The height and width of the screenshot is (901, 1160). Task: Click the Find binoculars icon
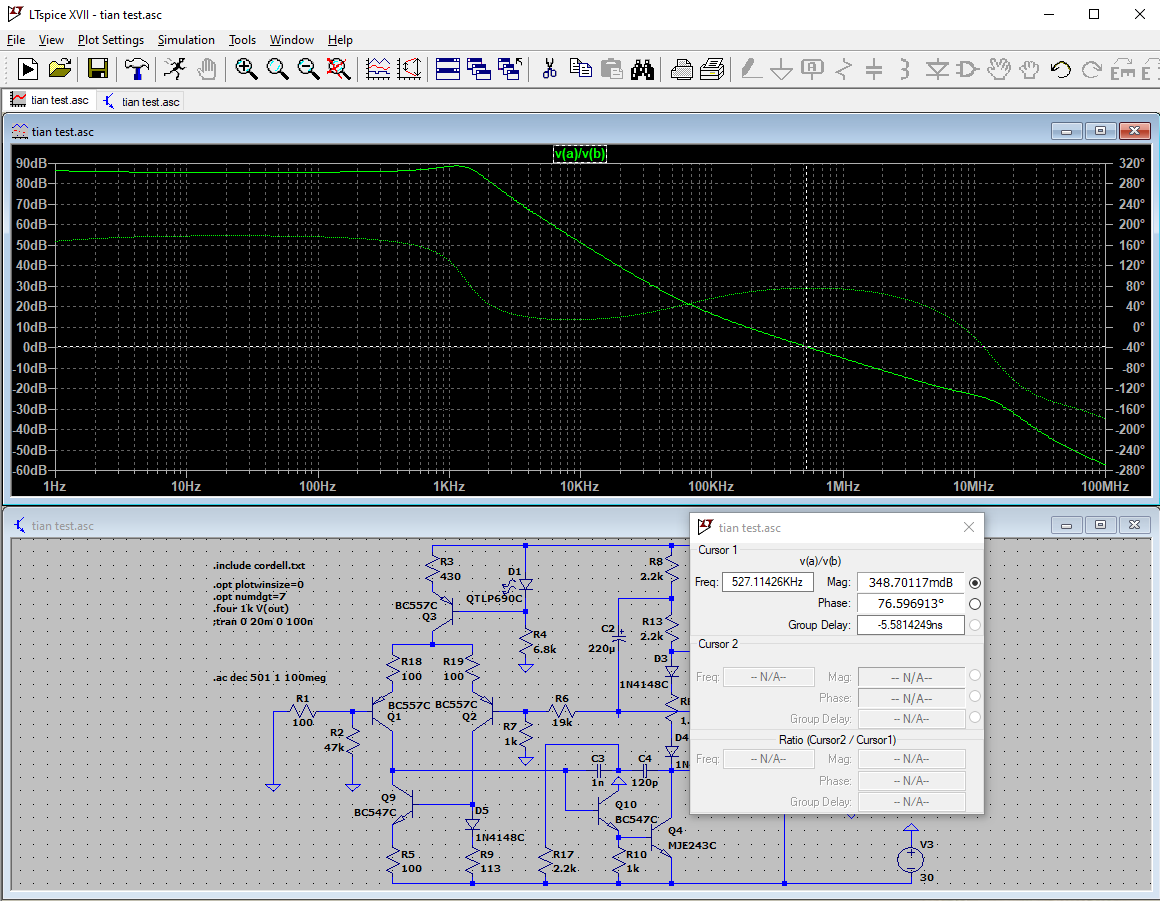[641, 69]
